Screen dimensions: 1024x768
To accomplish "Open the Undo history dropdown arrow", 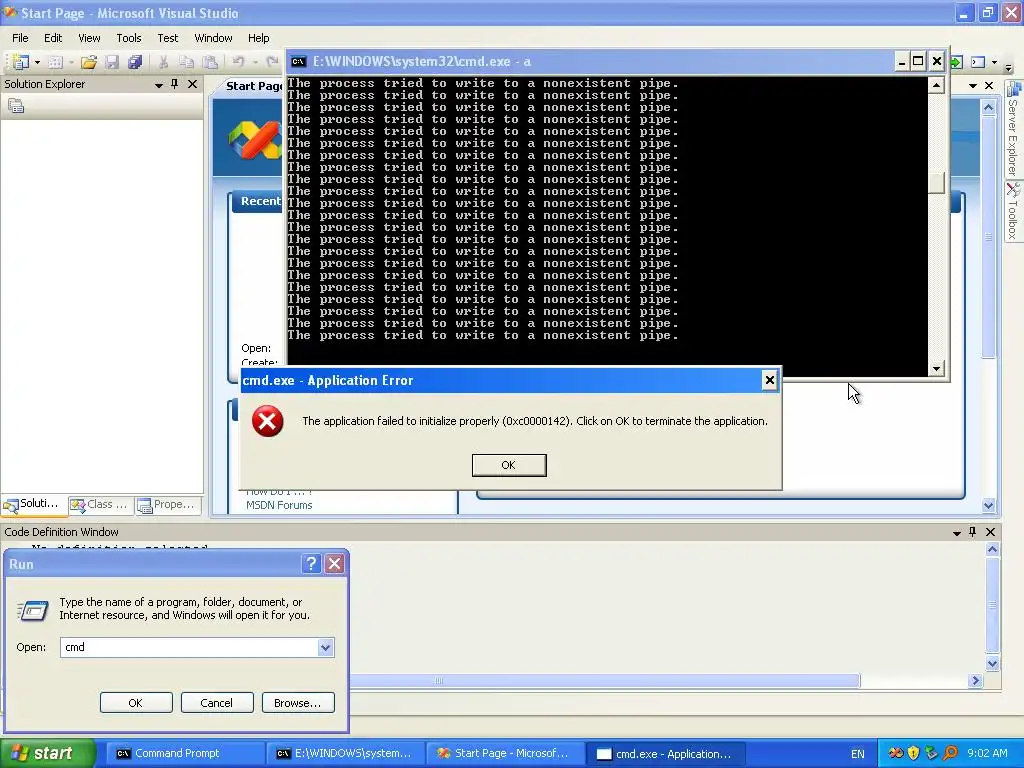I will tap(255, 63).
